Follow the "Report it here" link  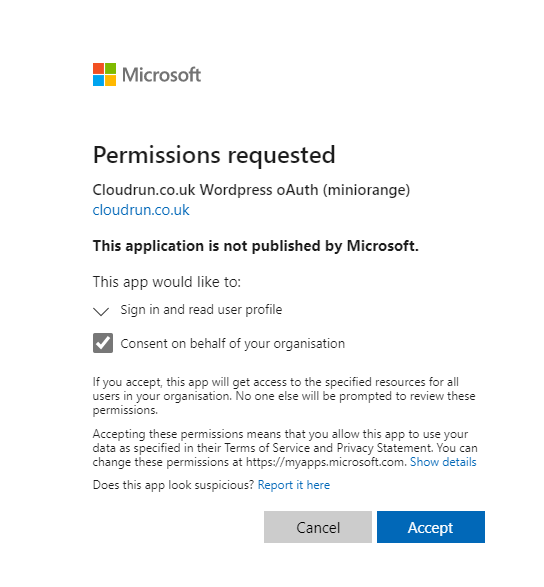(x=294, y=485)
